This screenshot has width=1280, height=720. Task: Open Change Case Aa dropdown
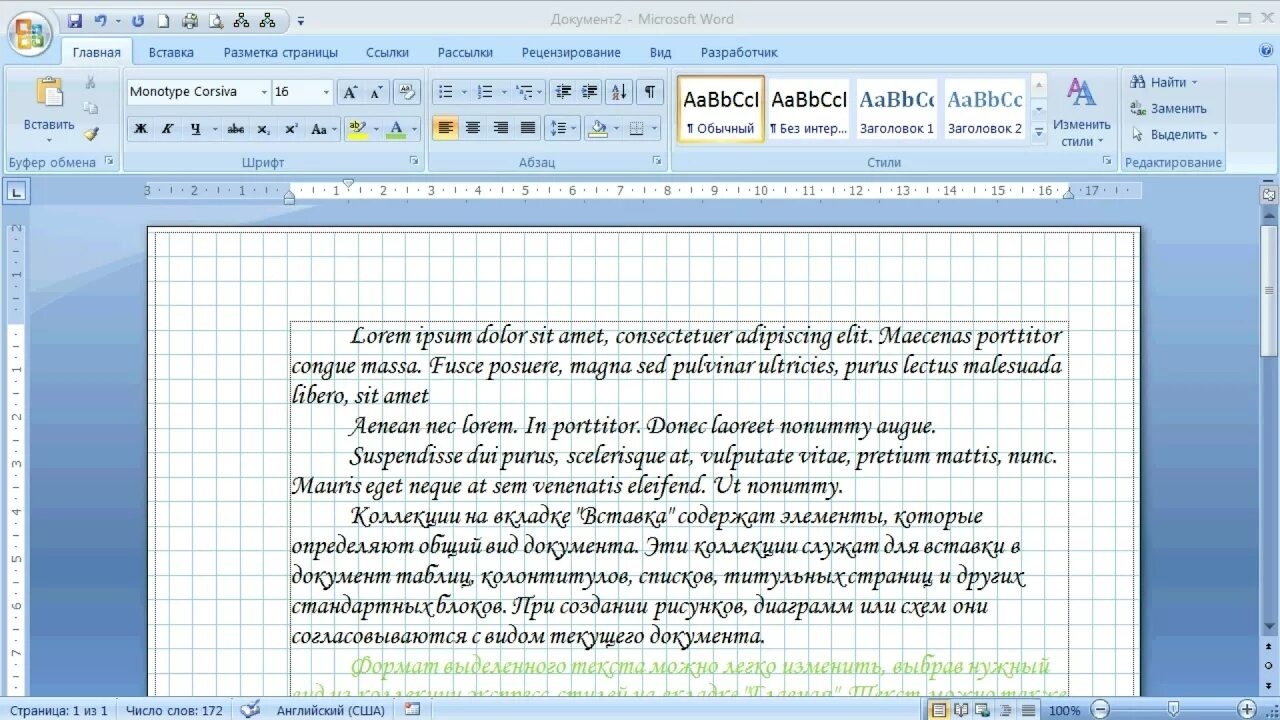coord(324,129)
